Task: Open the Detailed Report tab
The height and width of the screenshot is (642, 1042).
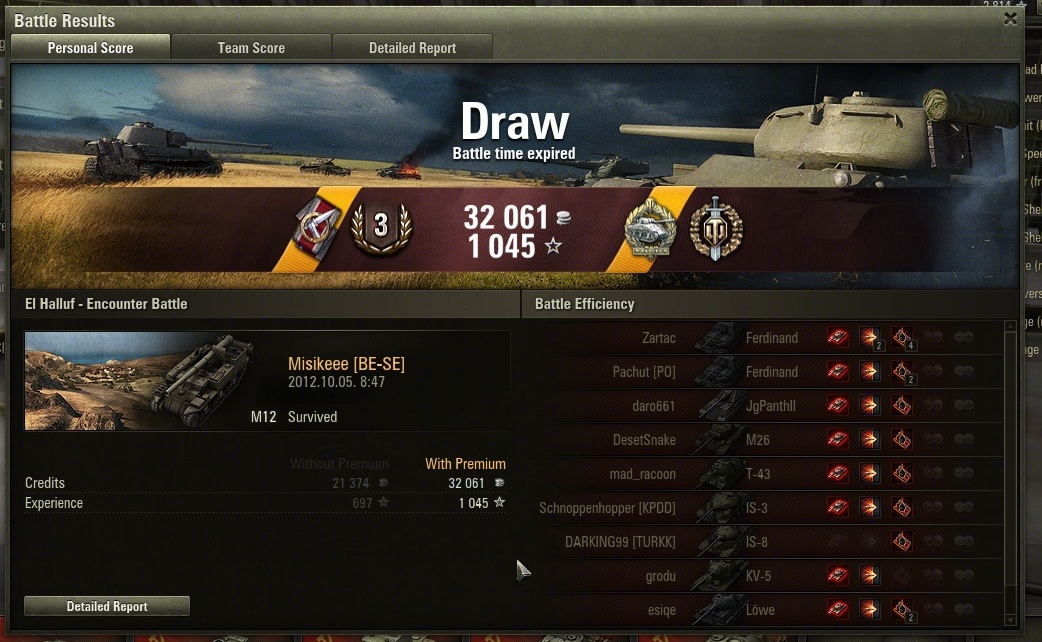Action: 412,48
